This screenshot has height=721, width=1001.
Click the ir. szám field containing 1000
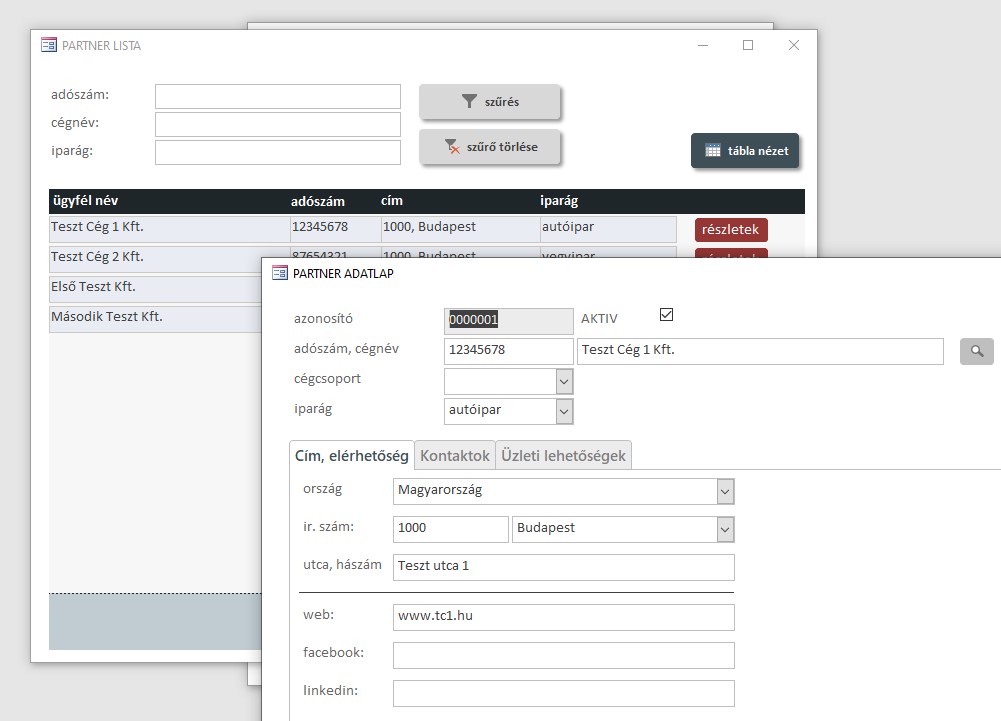pyautogui.click(x=451, y=529)
